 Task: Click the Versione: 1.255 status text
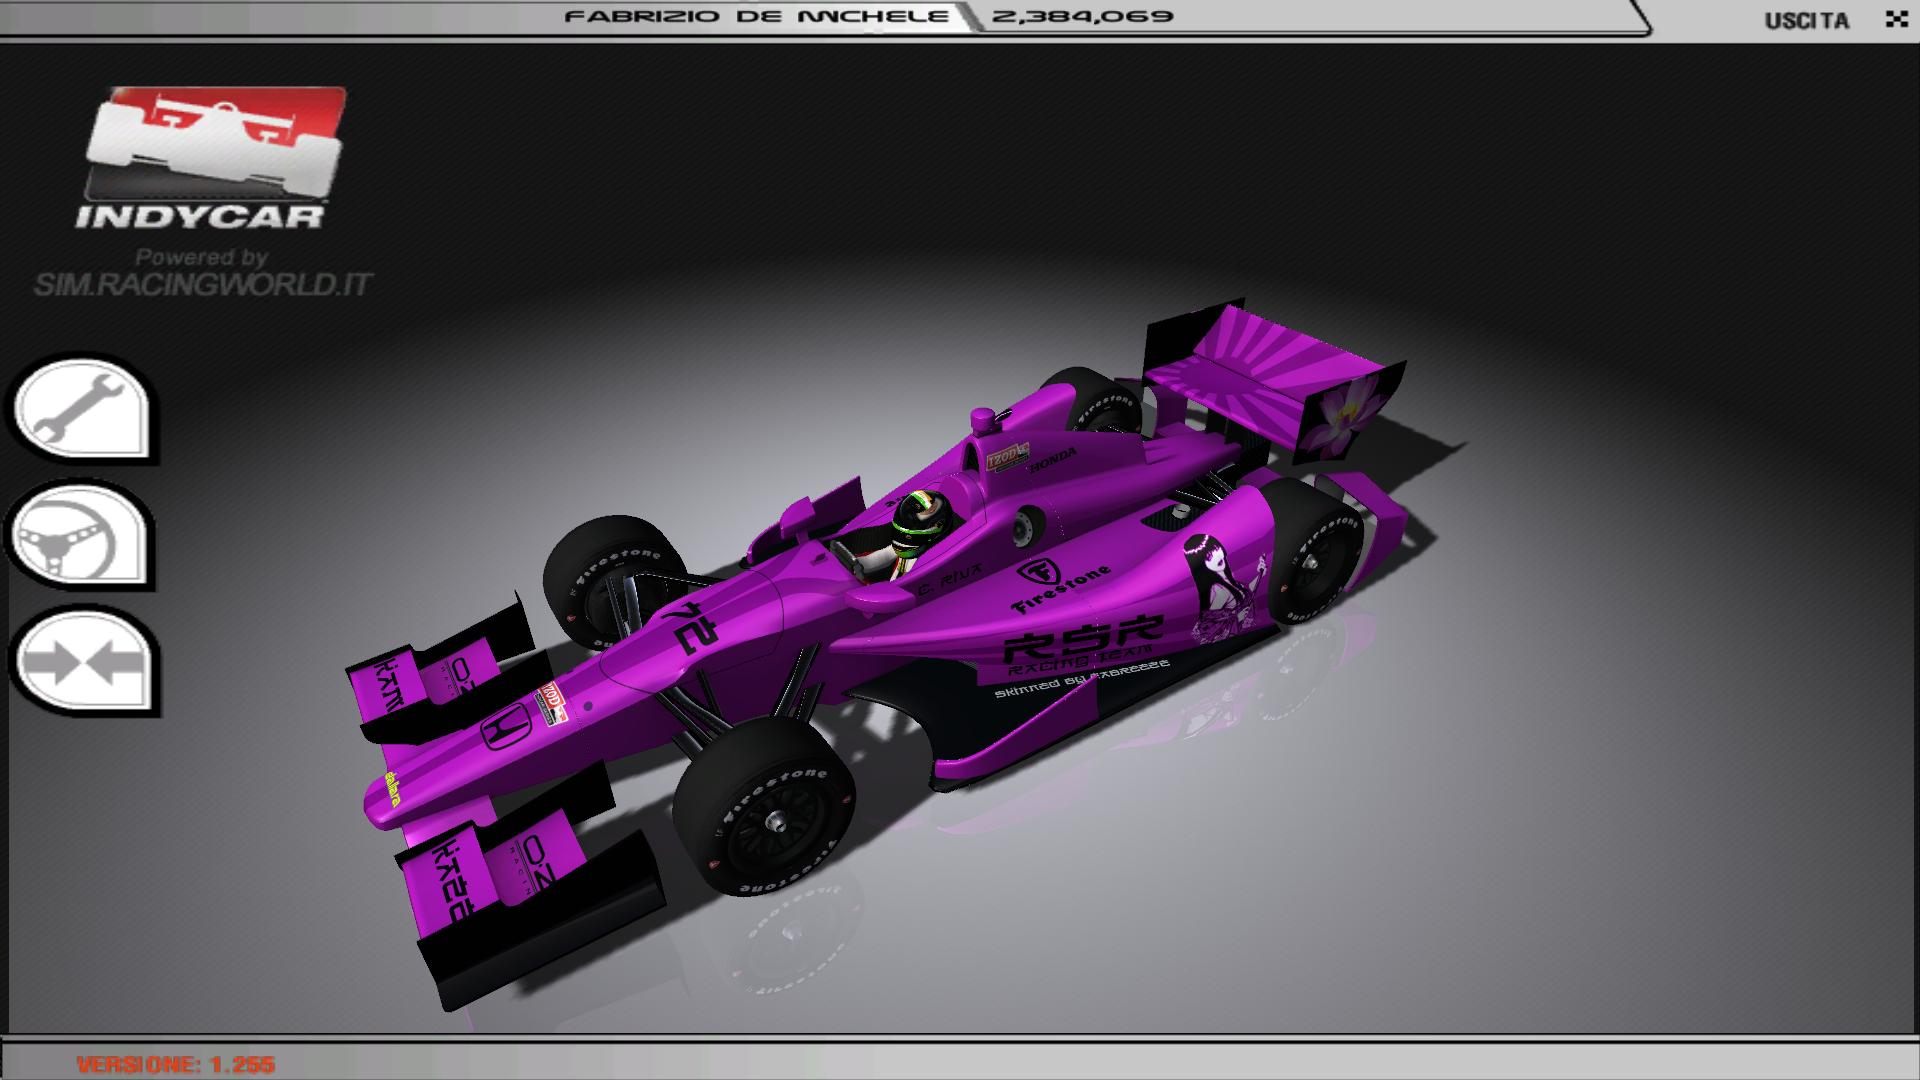pos(176,1064)
